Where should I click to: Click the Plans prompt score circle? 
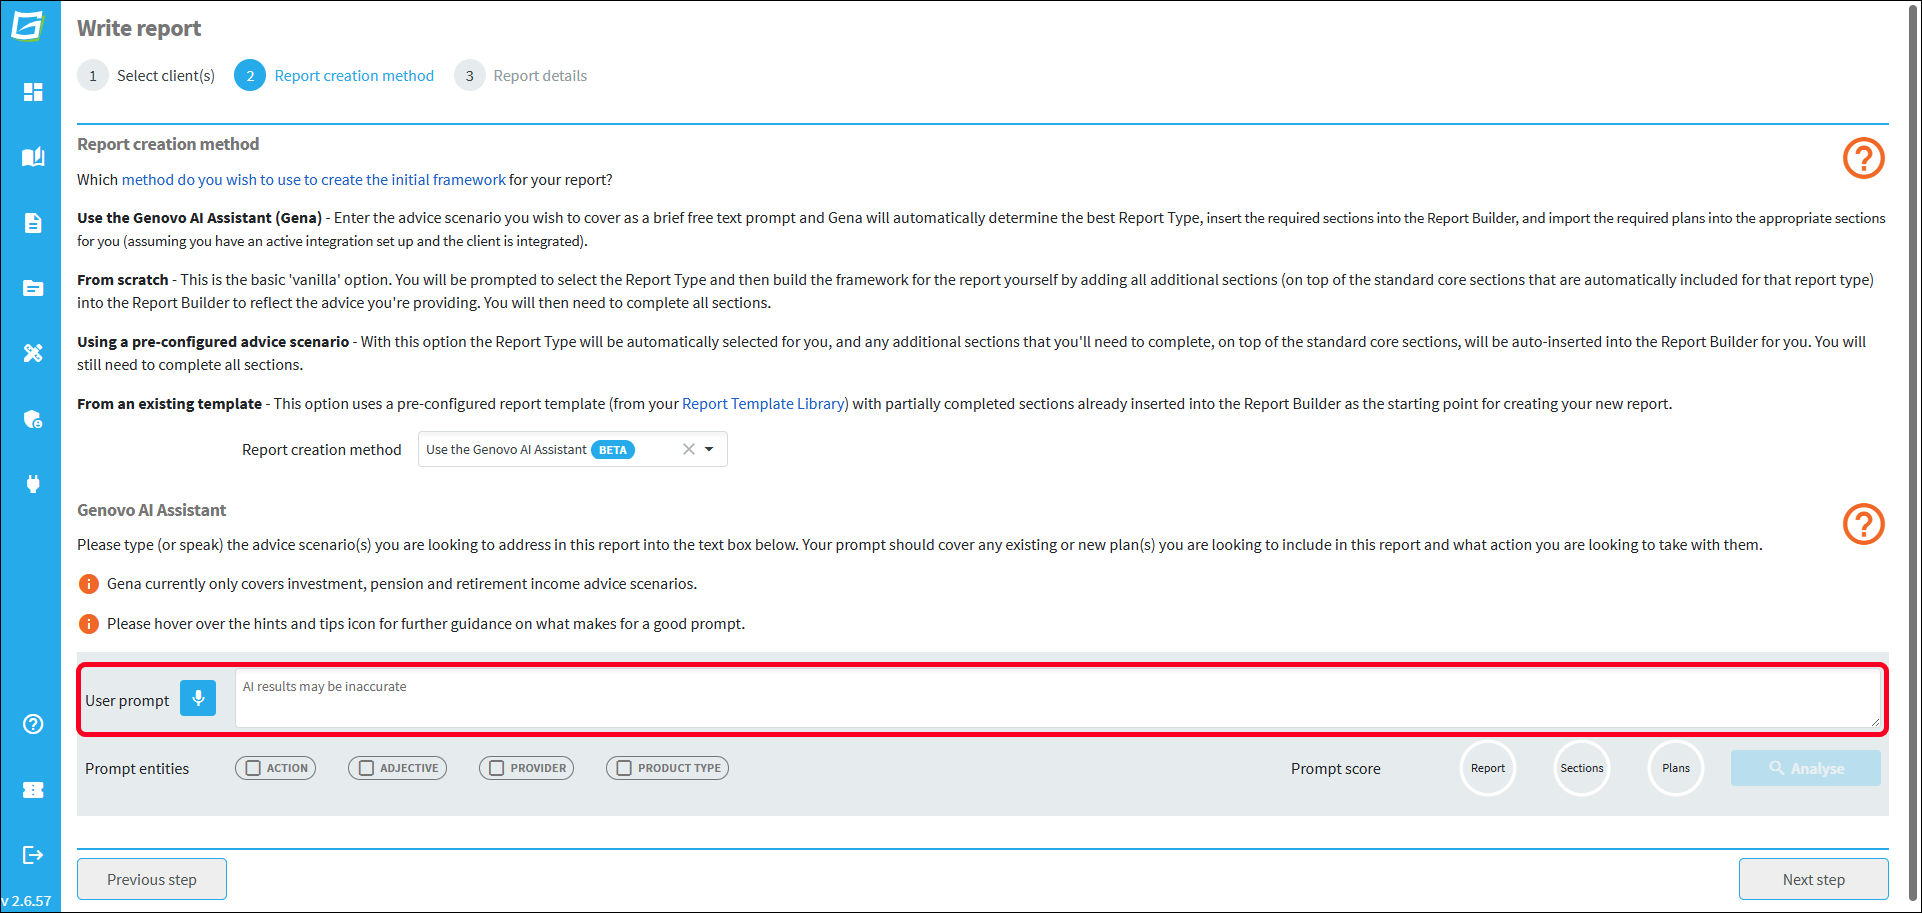[x=1676, y=768]
